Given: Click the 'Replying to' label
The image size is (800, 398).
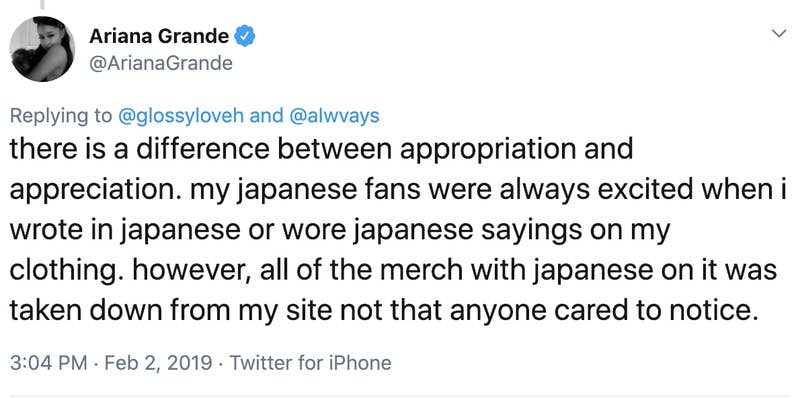Looking at the screenshot, I should pyautogui.click(x=61, y=116).
